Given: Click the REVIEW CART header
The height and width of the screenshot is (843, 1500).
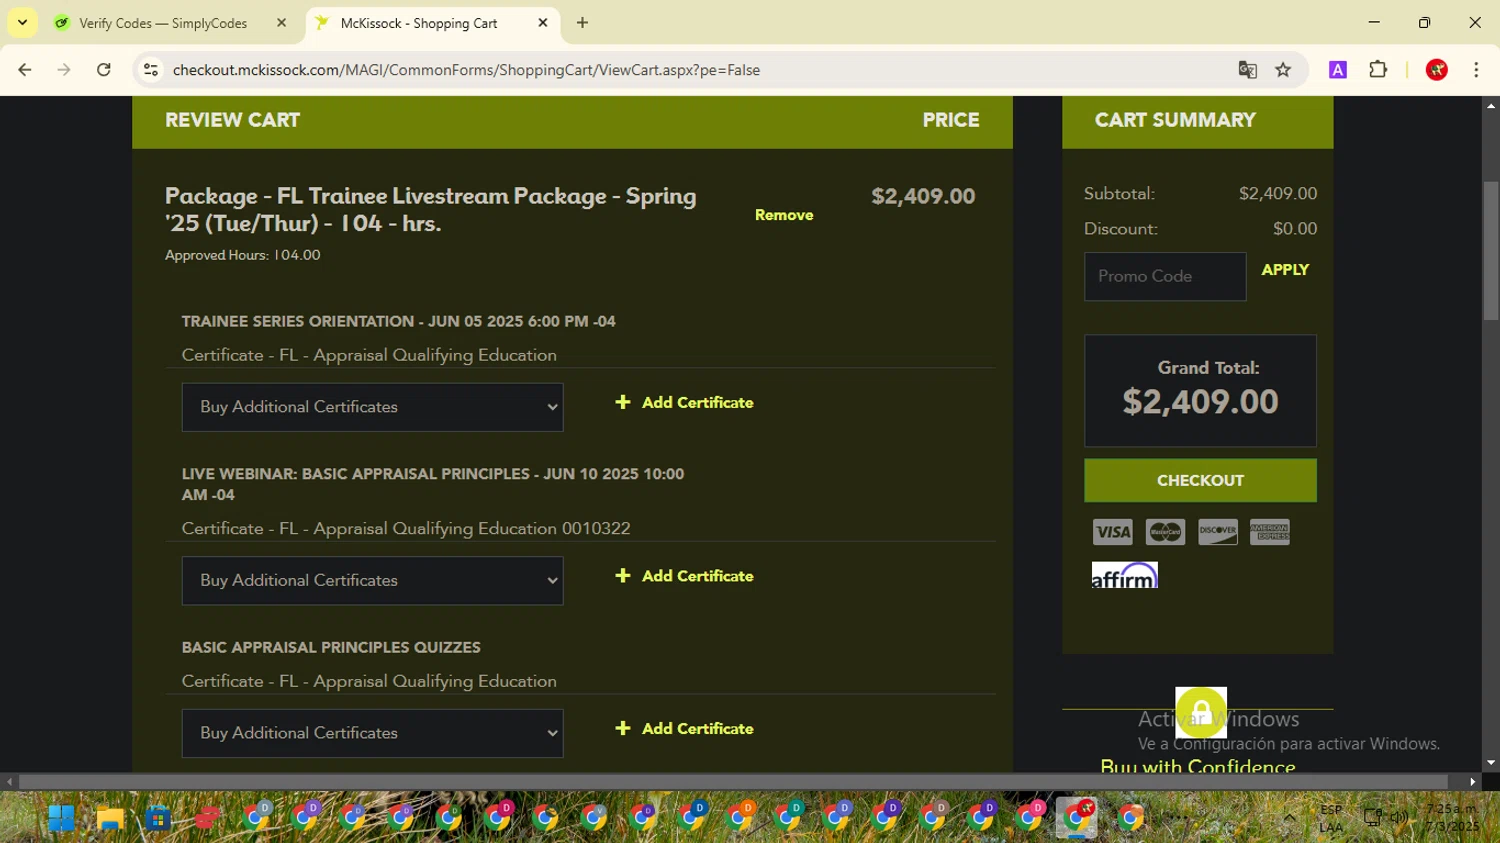Looking at the screenshot, I should tap(233, 120).
